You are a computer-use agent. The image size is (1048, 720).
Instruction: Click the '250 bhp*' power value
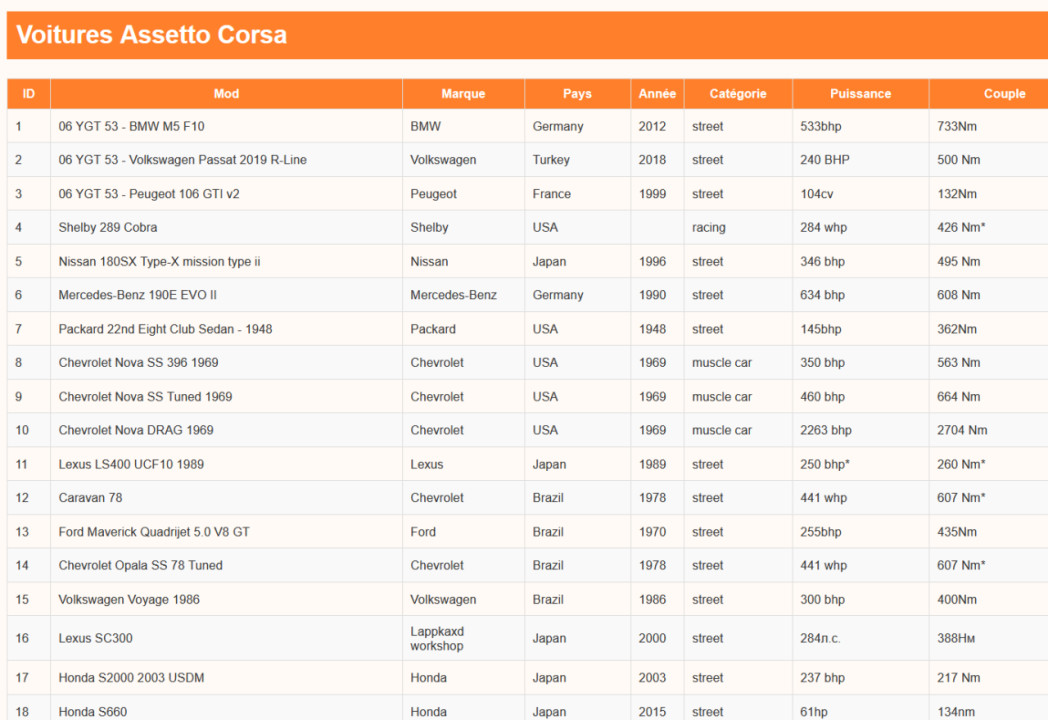[825, 464]
